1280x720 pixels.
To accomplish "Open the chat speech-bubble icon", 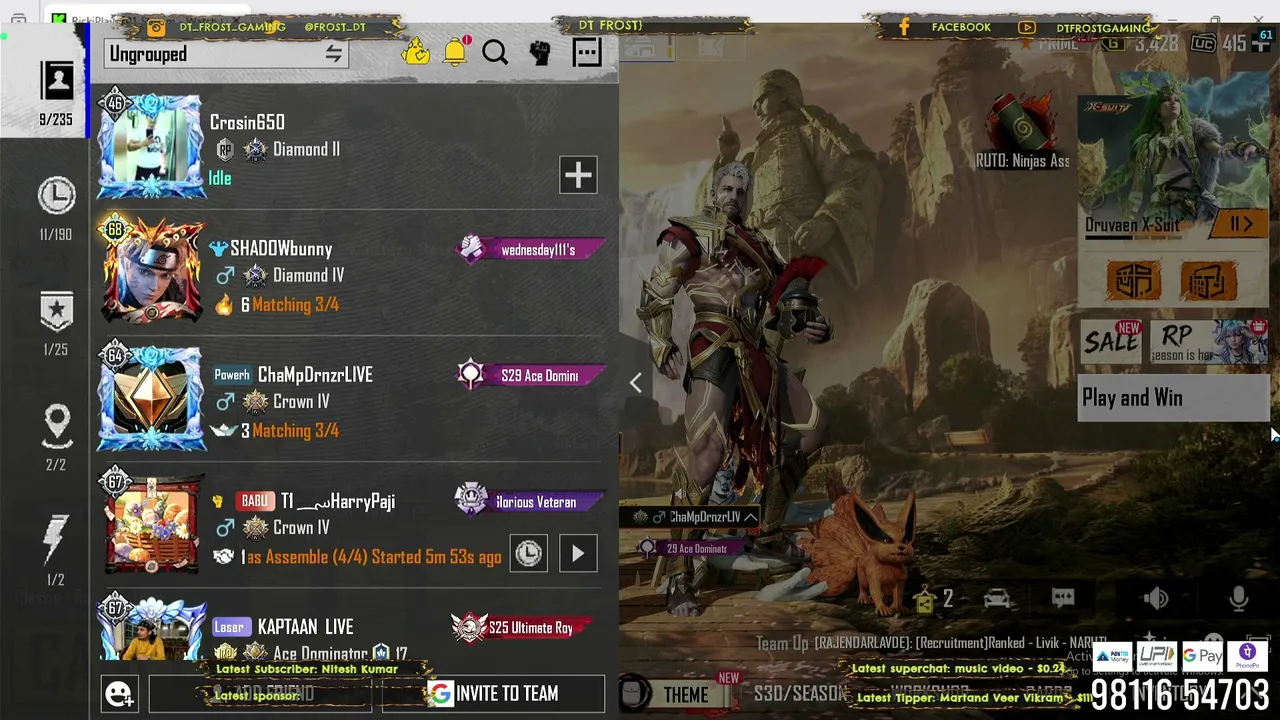I will pyautogui.click(x=1063, y=598).
